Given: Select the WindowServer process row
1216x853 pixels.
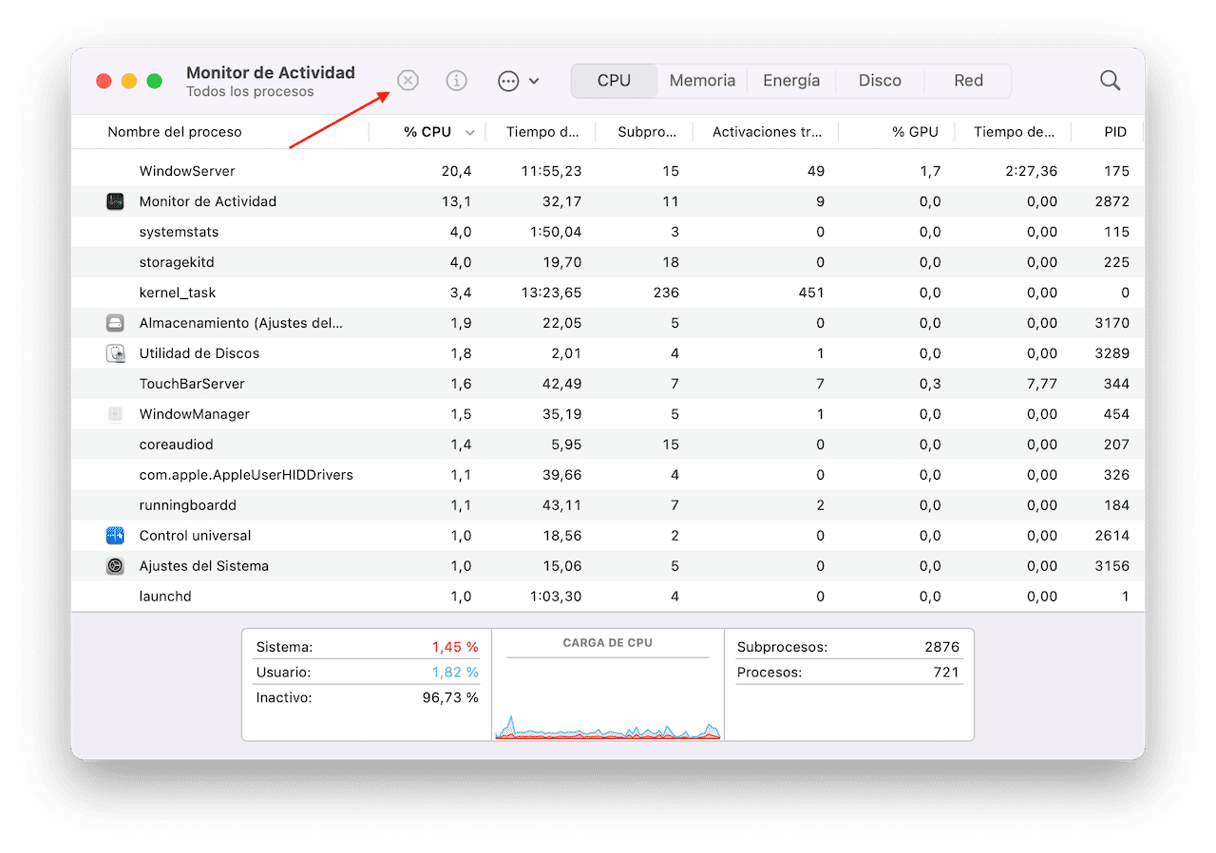Looking at the screenshot, I should click(x=608, y=171).
